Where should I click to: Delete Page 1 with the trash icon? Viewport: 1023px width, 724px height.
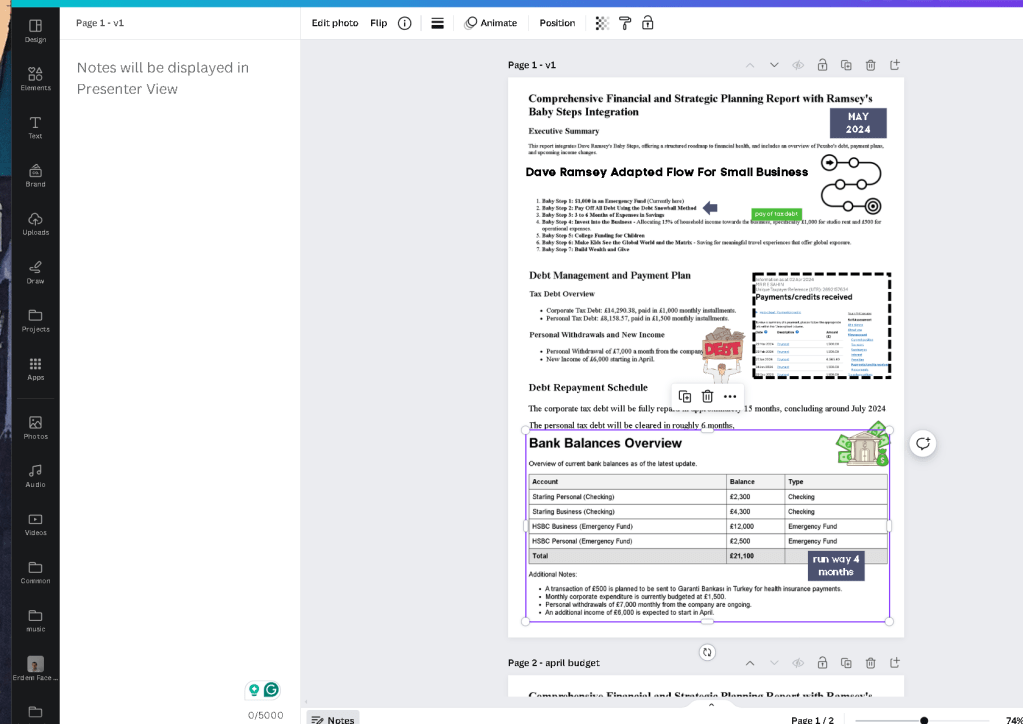point(870,65)
